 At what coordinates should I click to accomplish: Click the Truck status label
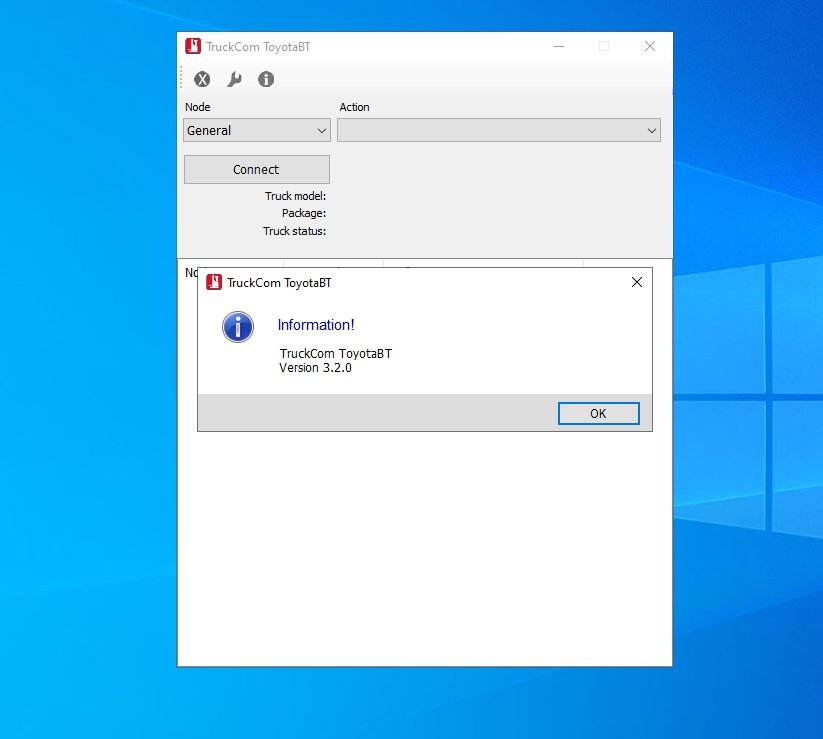[294, 231]
